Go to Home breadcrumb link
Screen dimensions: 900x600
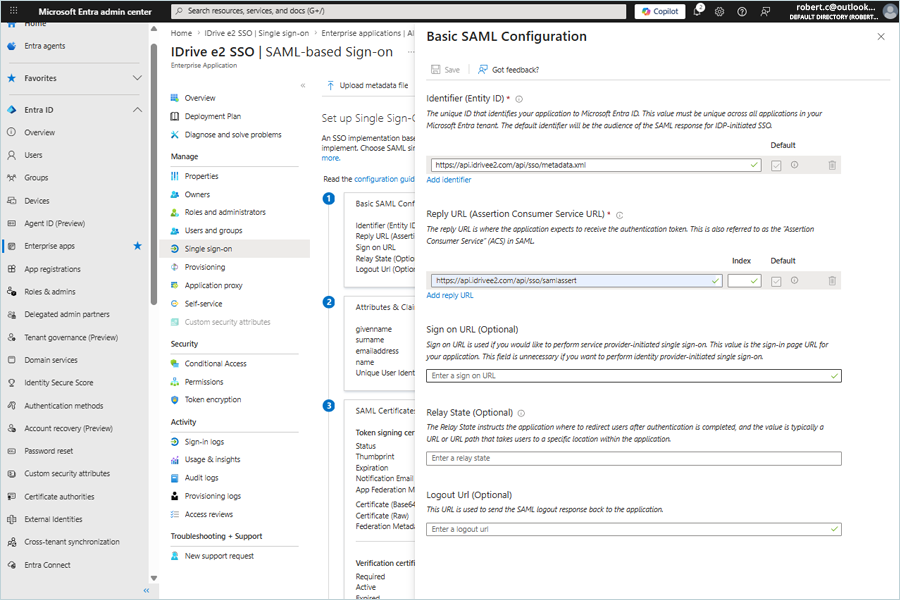pyautogui.click(x=181, y=33)
